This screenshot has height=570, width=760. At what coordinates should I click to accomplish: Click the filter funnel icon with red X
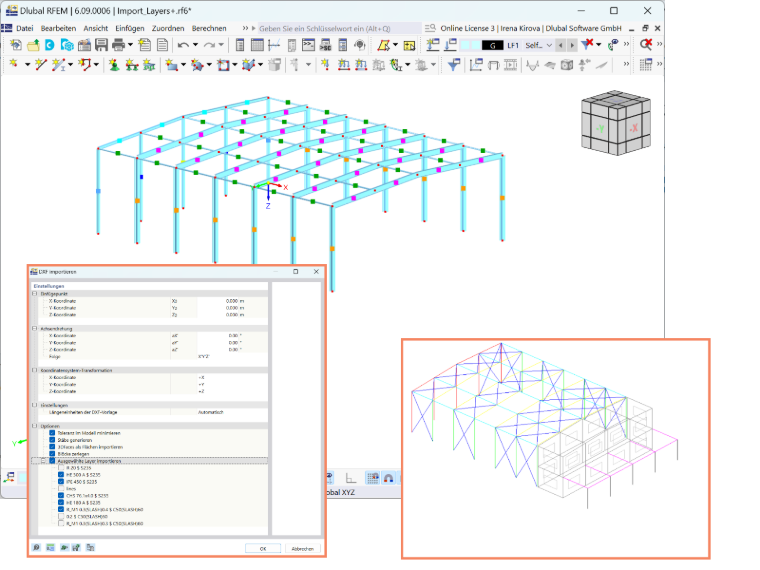[587, 45]
